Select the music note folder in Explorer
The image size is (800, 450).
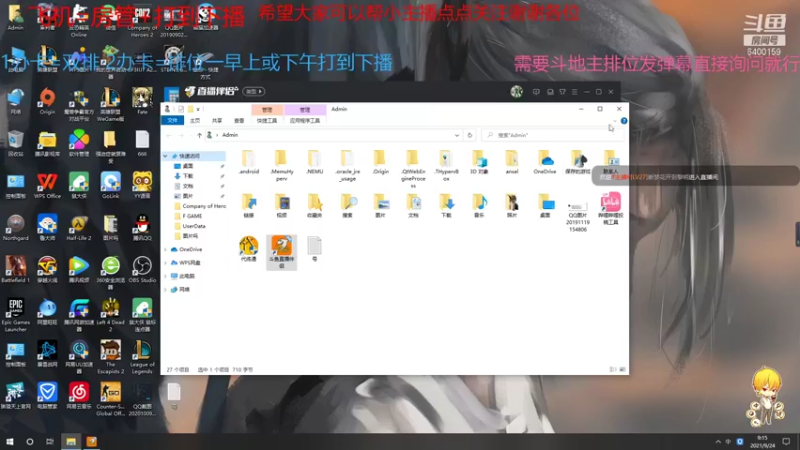pyautogui.click(x=479, y=206)
